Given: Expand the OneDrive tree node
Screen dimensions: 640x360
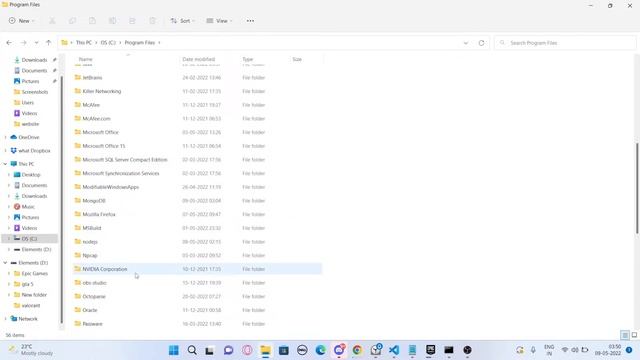Looking at the screenshot, I should (x=5, y=137).
